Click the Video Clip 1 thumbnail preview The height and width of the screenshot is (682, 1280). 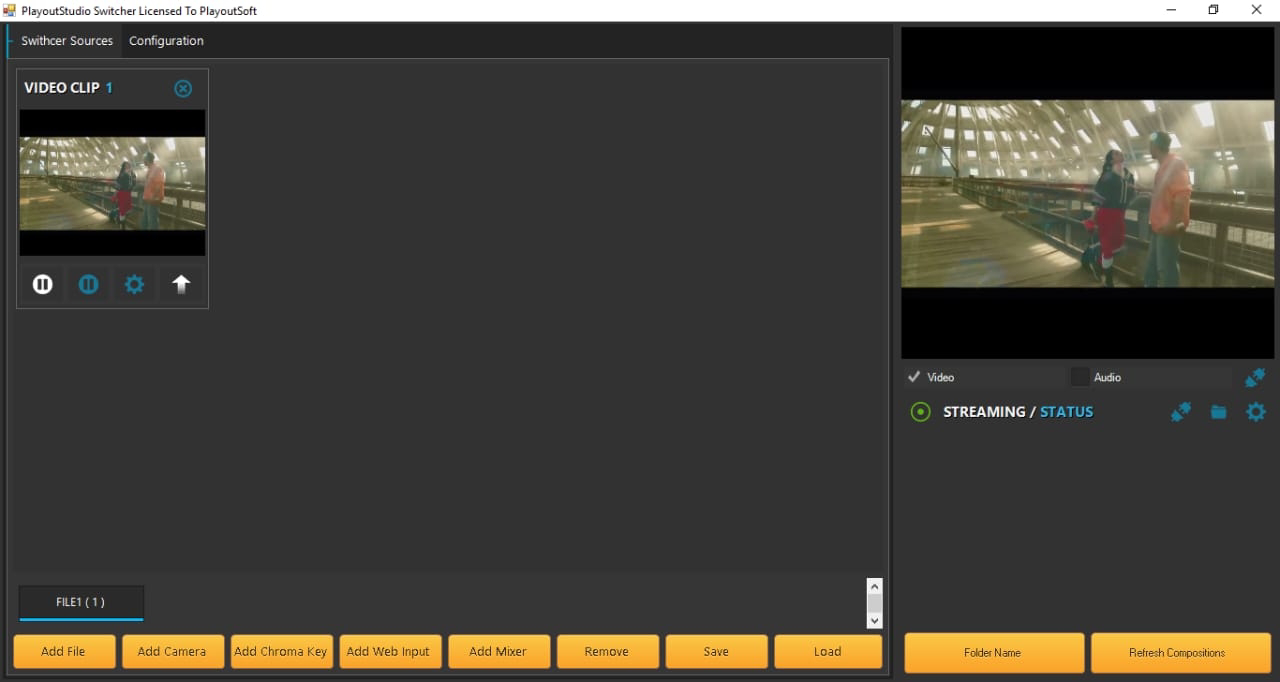coord(112,183)
